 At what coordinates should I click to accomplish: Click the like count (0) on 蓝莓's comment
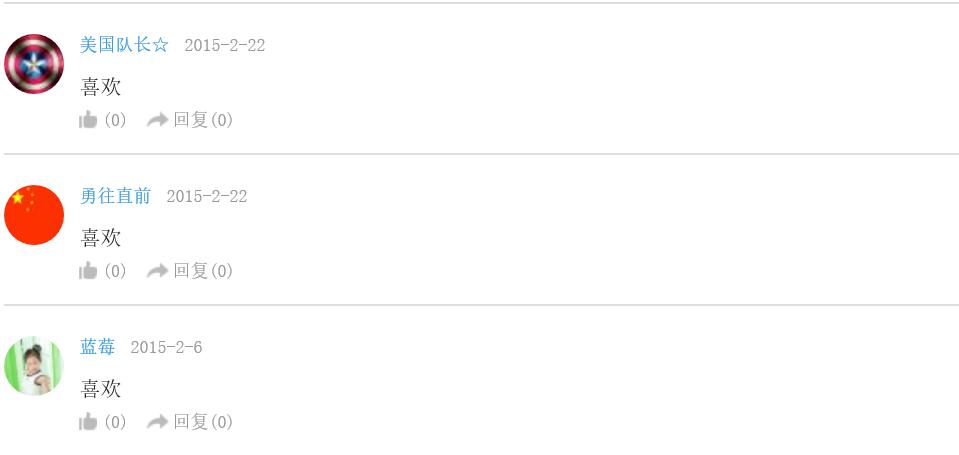pos(115,422)
